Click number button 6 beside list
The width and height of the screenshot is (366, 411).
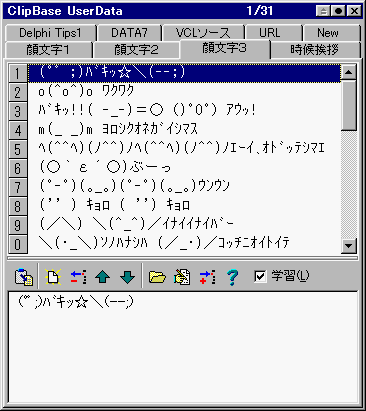tap(18, 168)
